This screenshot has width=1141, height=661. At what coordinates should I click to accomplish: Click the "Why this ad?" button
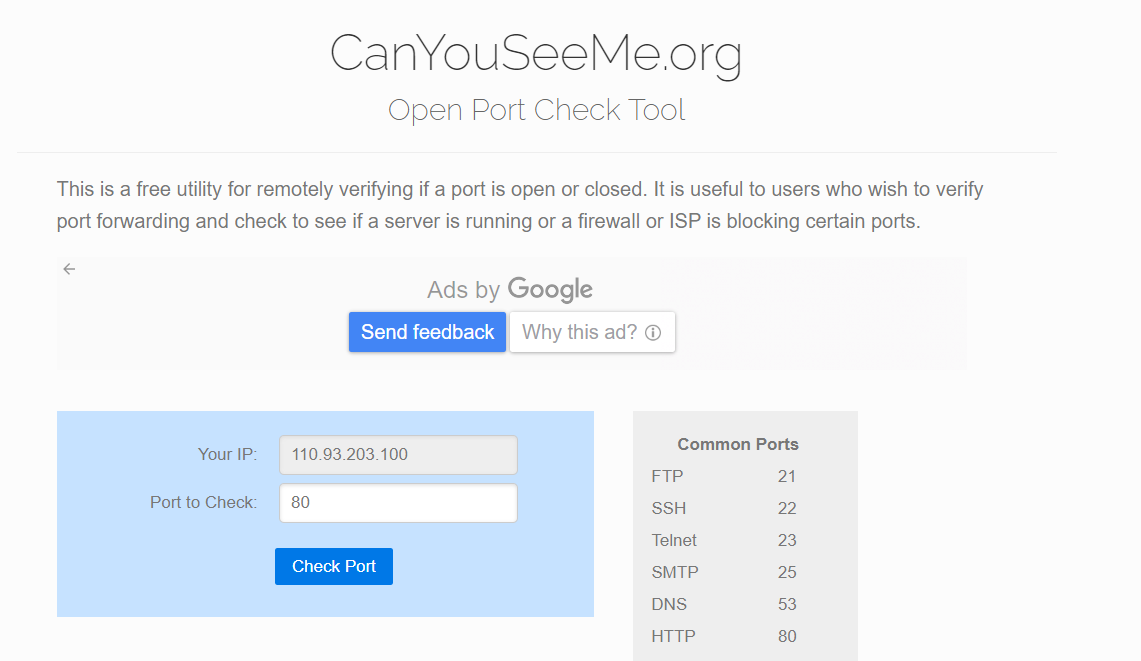592,332
